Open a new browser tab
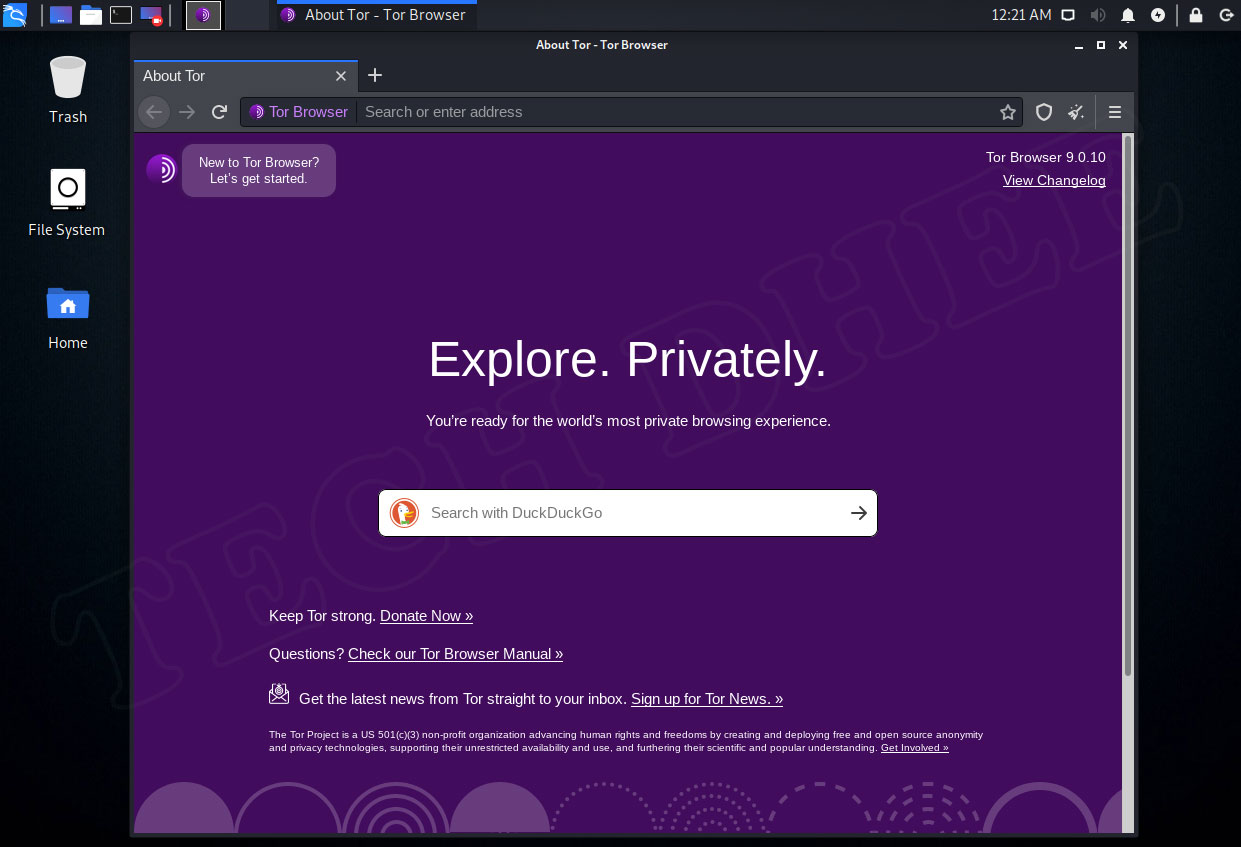Screen dimensions: 1241x847 click(x=375, y=75)
